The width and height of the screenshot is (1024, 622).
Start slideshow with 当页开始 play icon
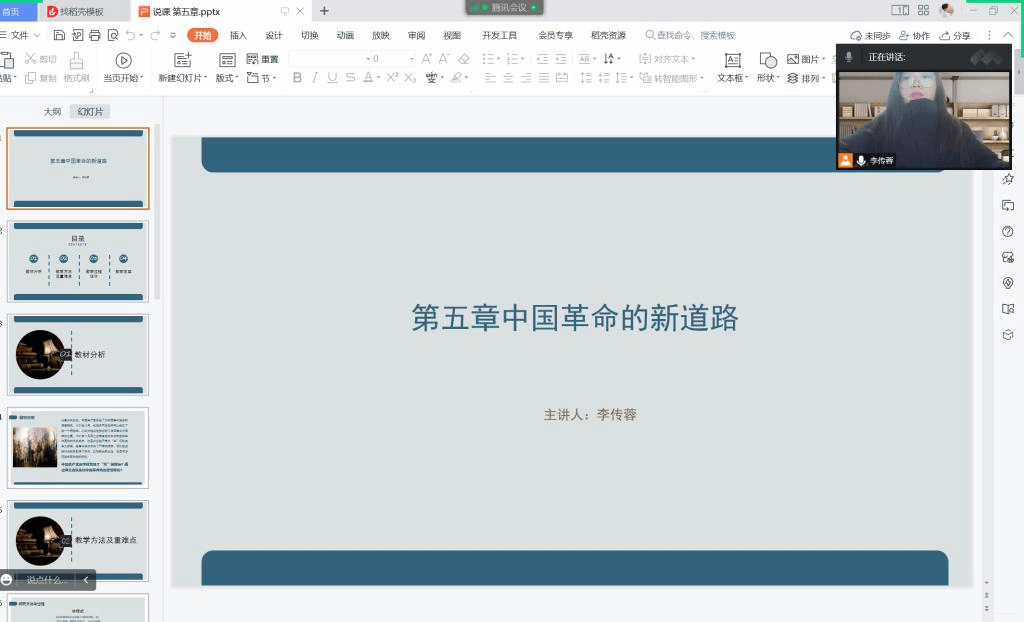[x=123, y=60]
